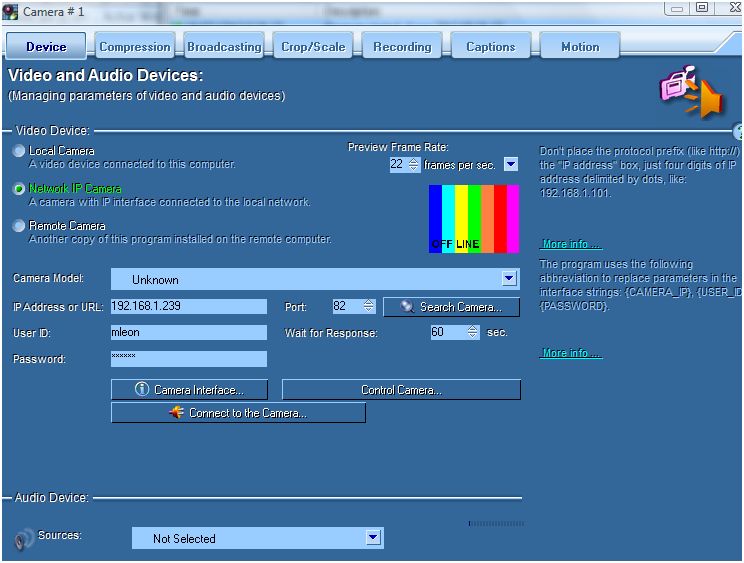Click the IP Address or URL field
Screen dimensions: 744x563
(x=189, y=306)
